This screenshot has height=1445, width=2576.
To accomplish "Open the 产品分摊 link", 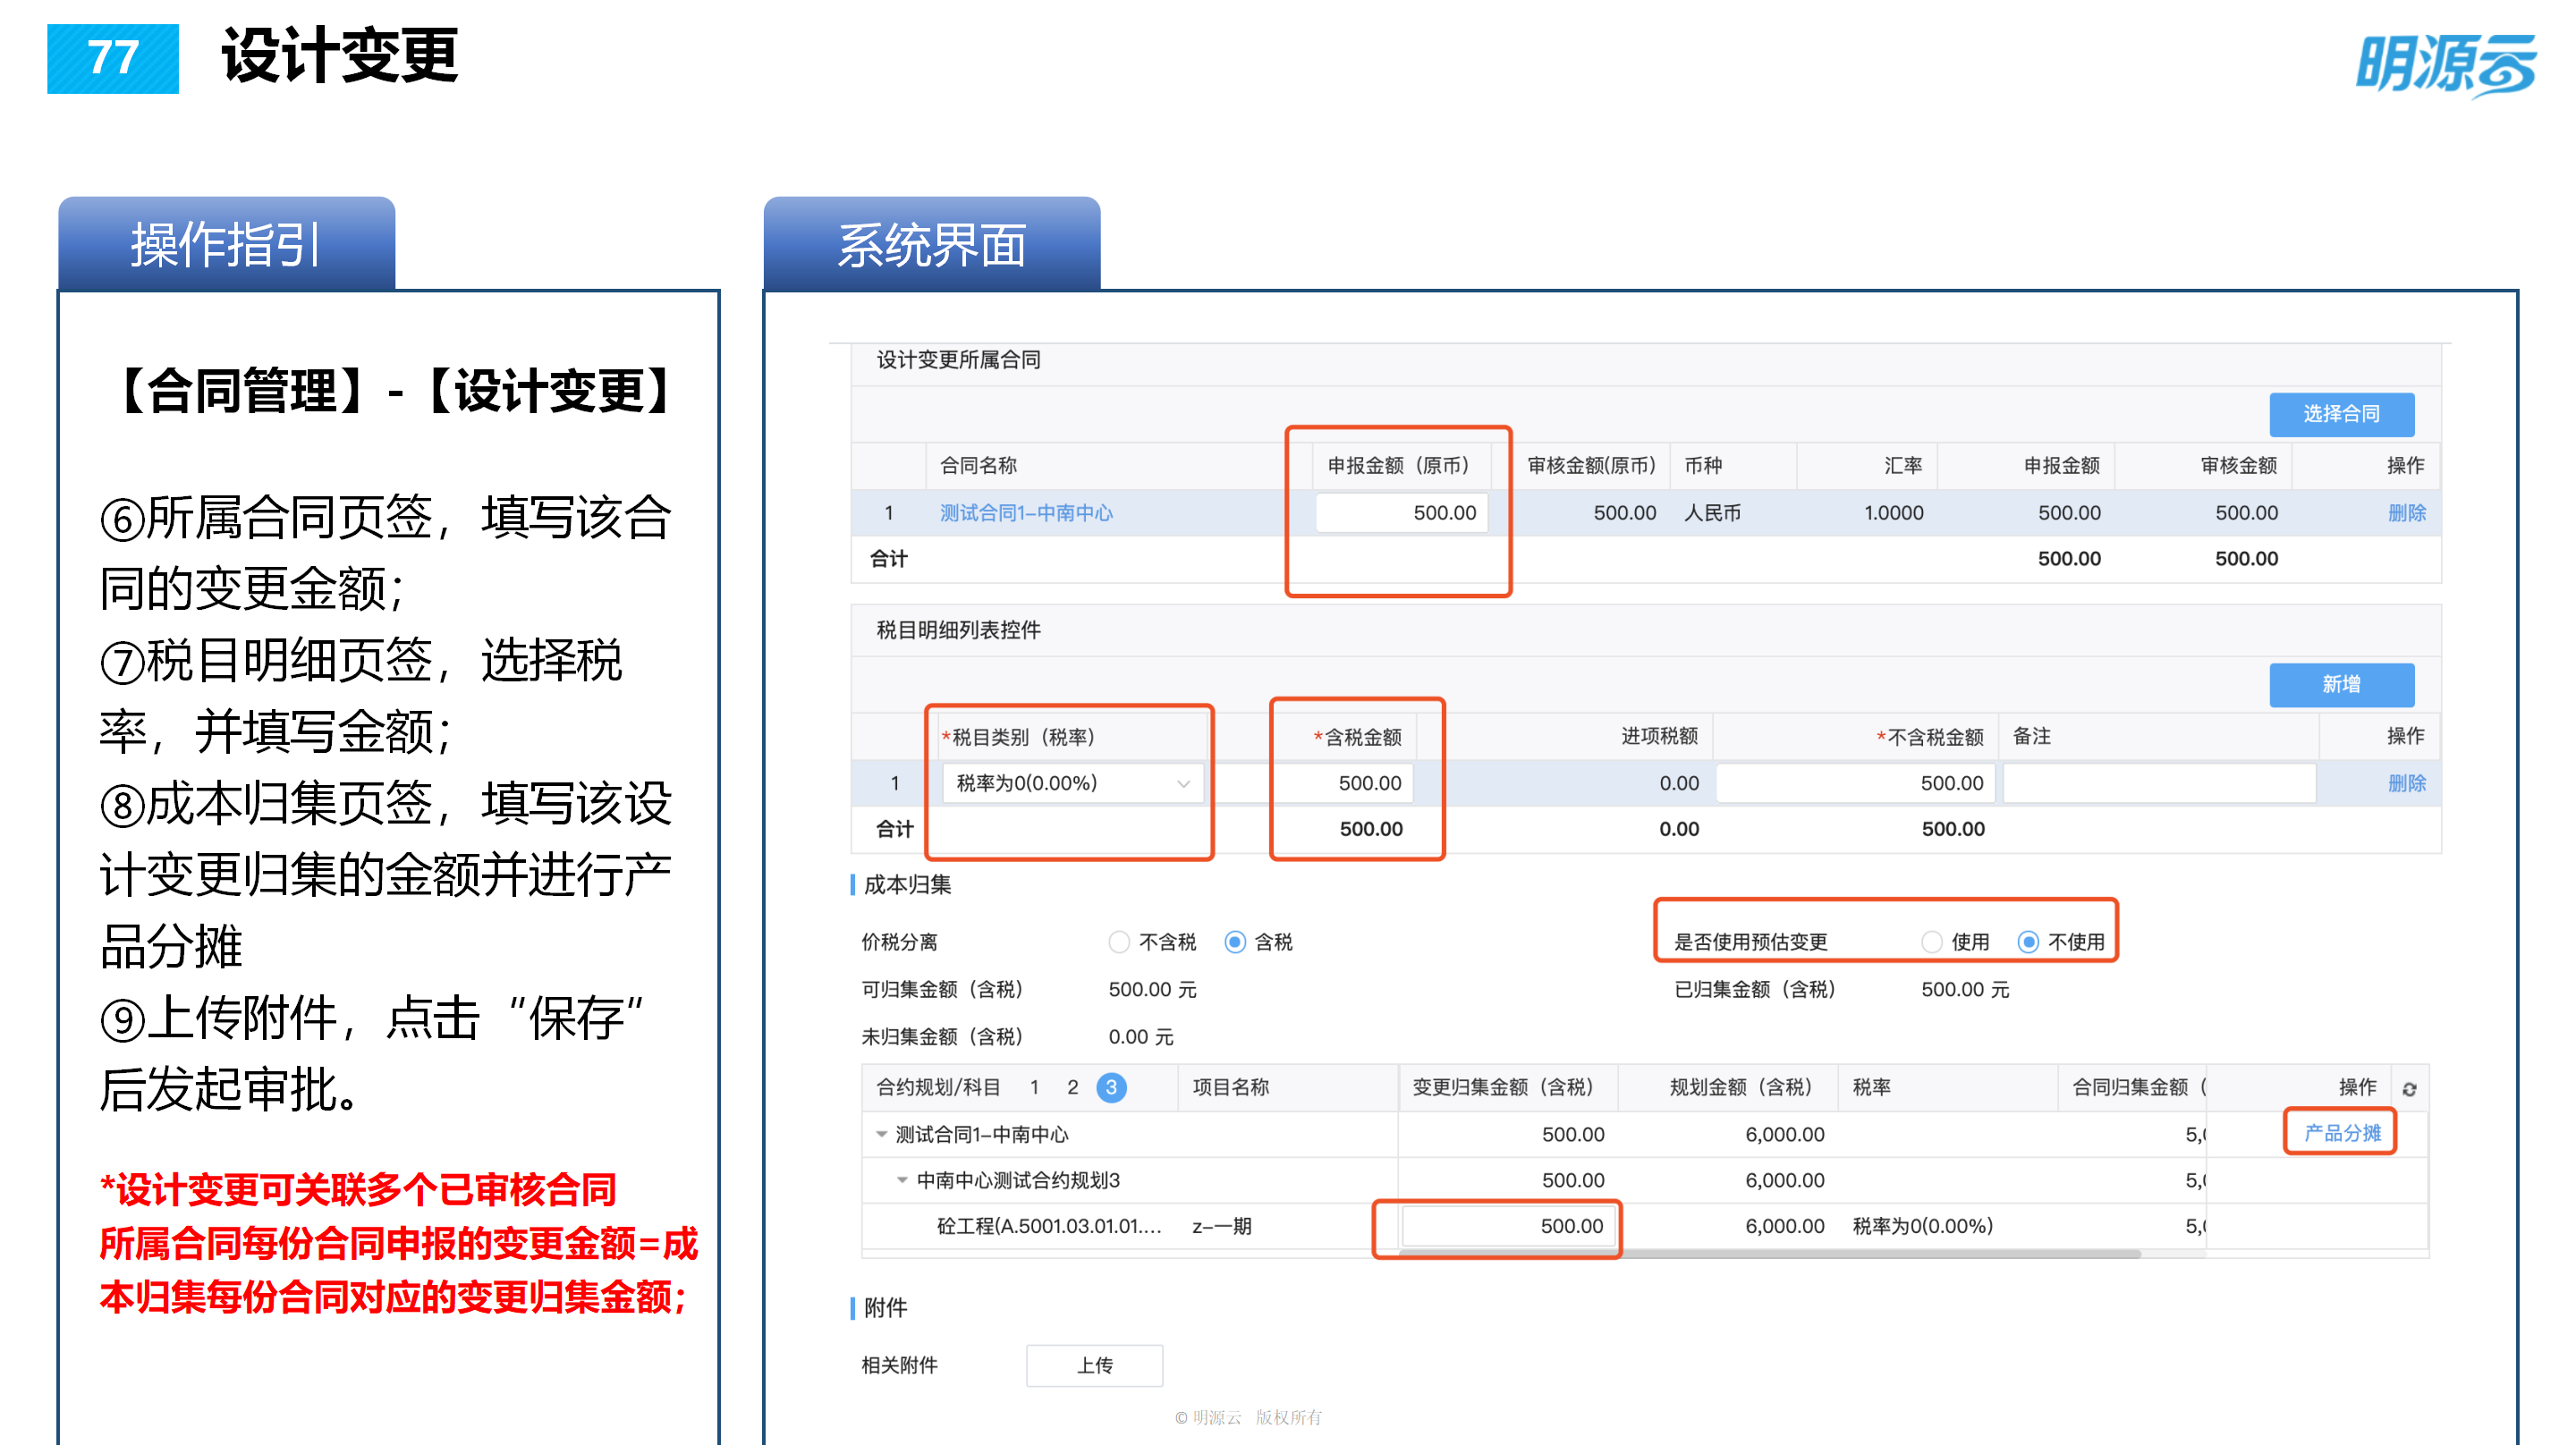I will click(x=2340, y=1134).
